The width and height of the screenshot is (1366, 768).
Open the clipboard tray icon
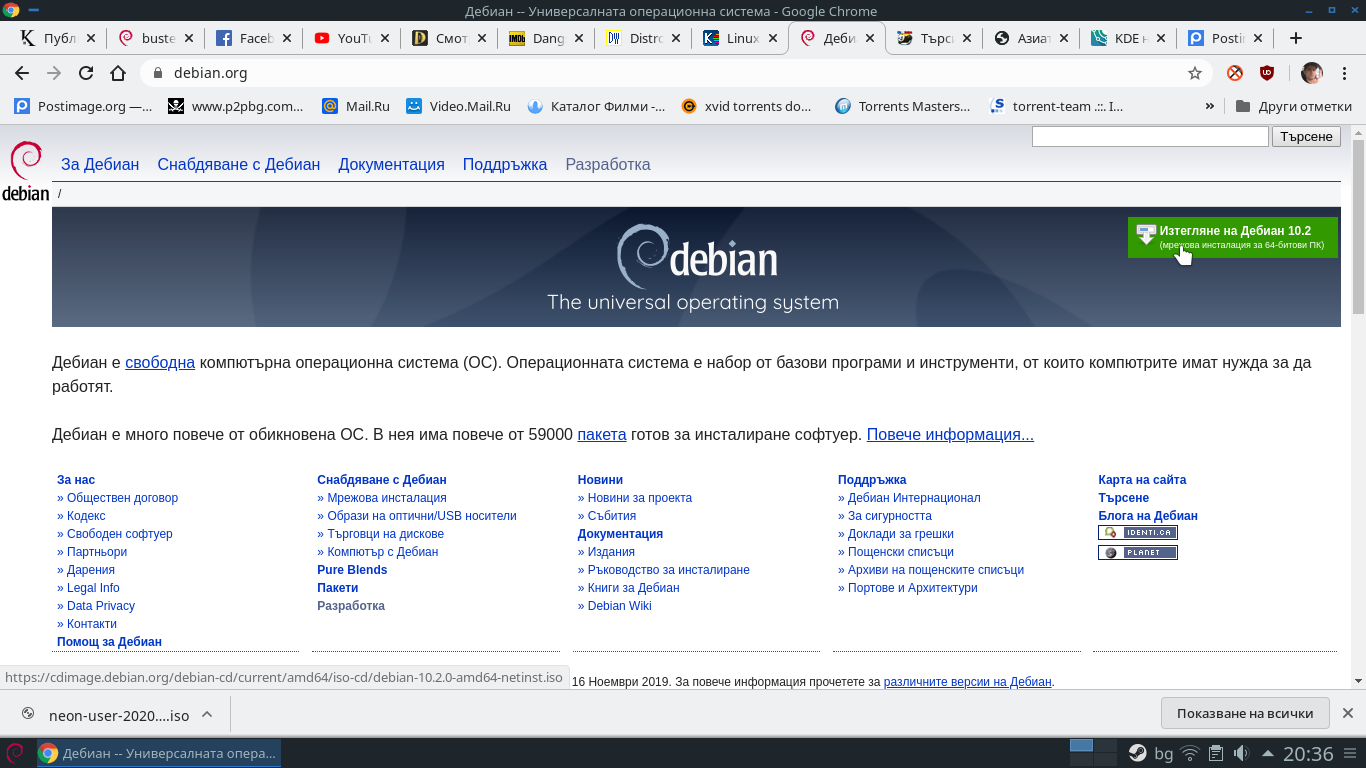1216,753
